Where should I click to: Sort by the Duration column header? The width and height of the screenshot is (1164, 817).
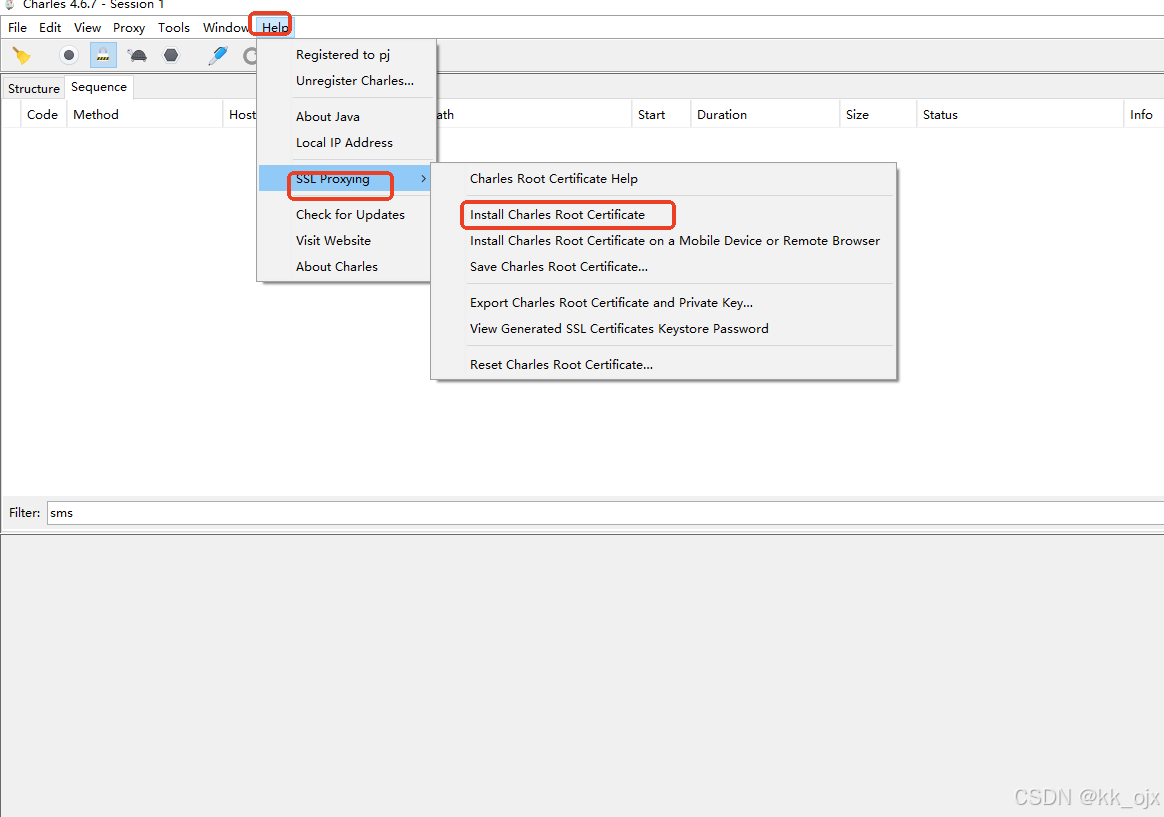pyautogui.click(x=765, y=114)
